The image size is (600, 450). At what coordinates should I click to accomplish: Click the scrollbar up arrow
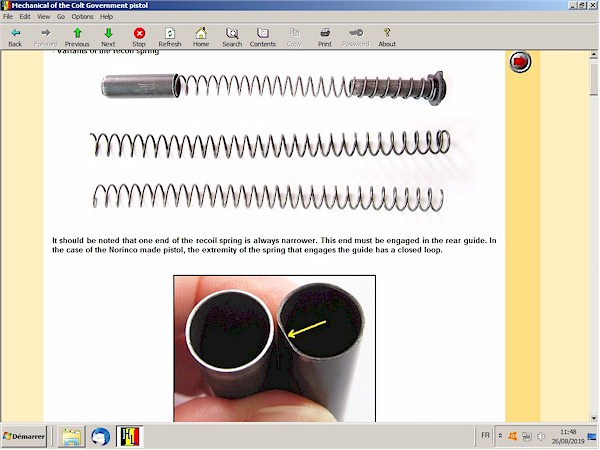(593, 55)
